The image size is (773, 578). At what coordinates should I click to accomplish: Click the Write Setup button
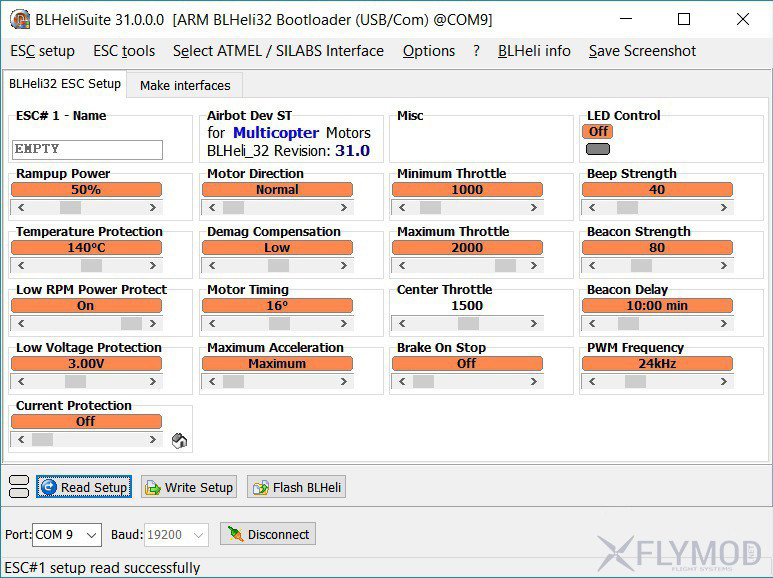pos(189,487)
